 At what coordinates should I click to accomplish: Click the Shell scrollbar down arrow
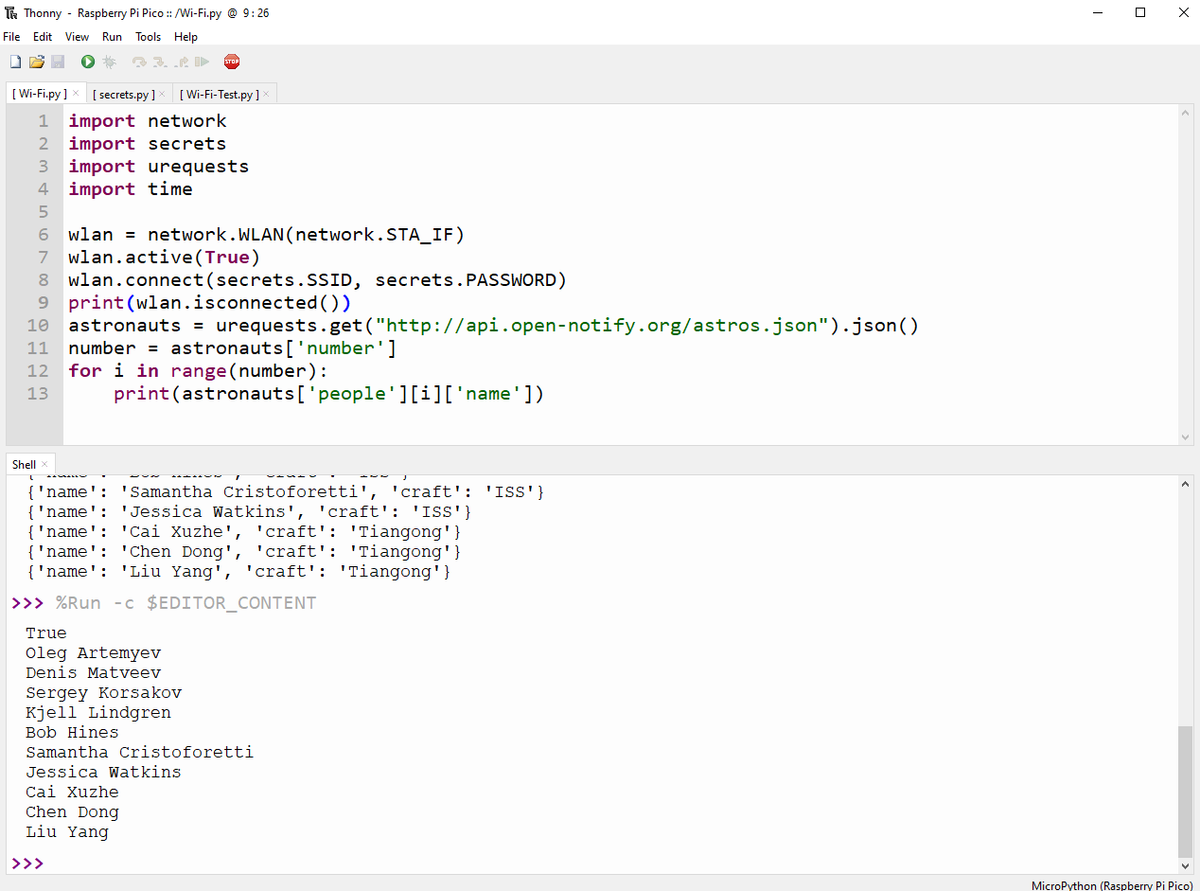[1186, 865]
